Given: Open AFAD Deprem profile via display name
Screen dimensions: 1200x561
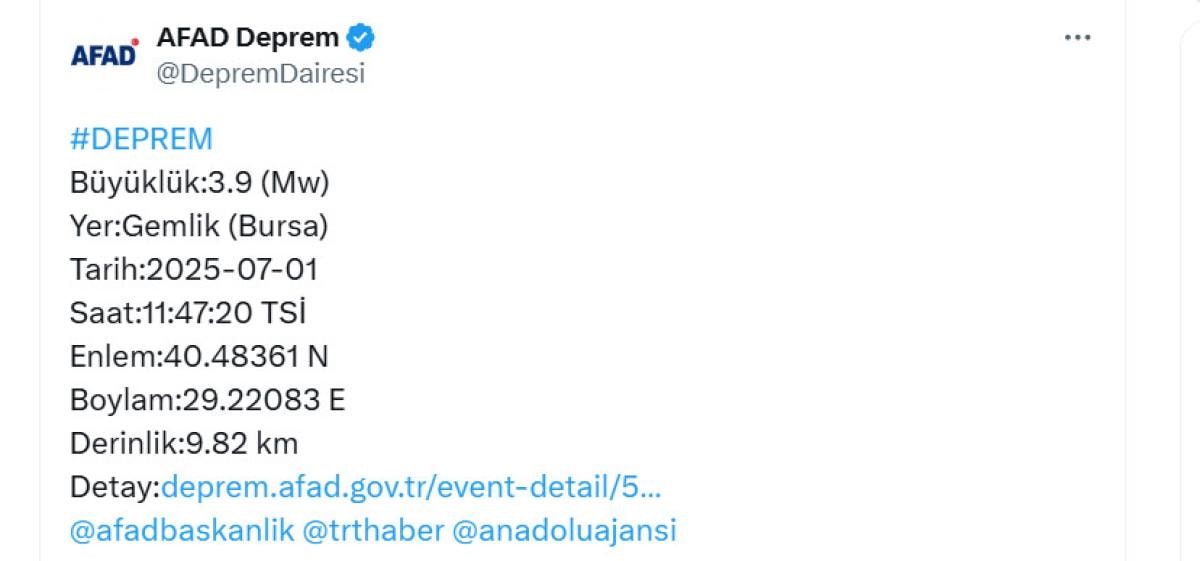Looking at the screenshot, I should pyautogui.click(x=247, y=38).
